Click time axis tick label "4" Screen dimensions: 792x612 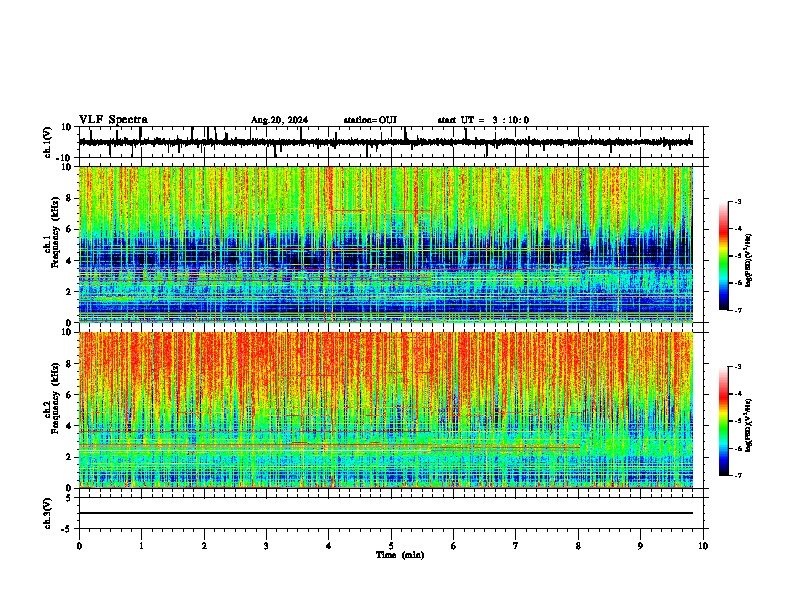pyautogui.click(x=329, y=546)
